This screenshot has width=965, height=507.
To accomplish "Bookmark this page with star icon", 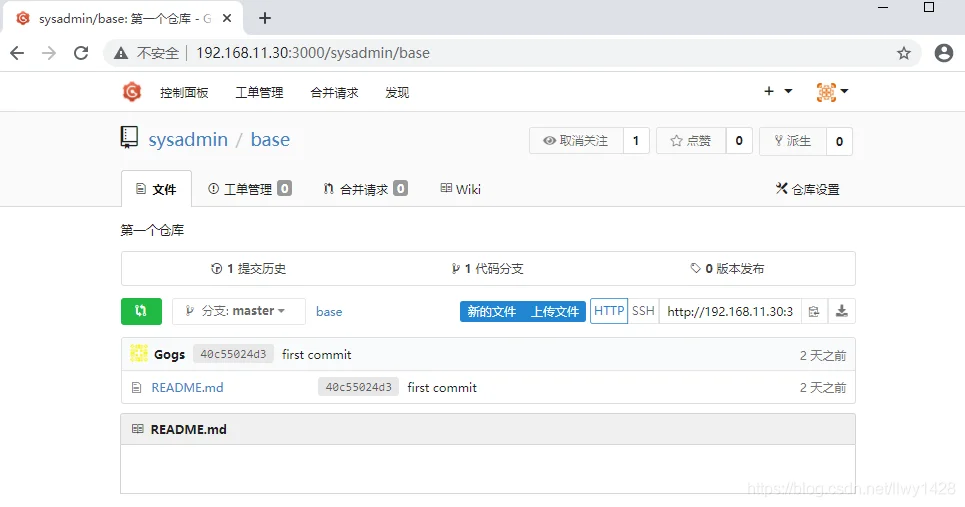I will pos(903,53).
